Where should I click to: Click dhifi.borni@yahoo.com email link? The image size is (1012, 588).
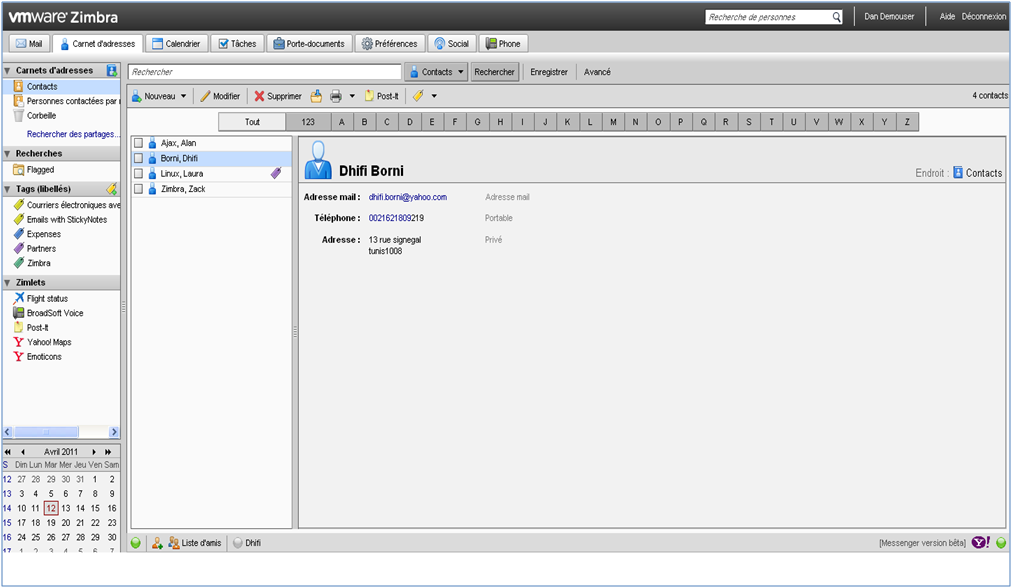point(408,197)
